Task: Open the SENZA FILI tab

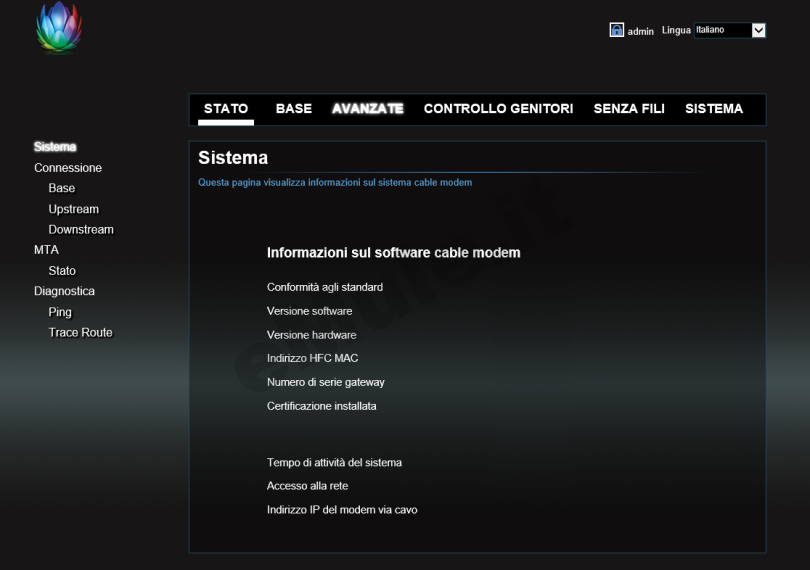Action: 629,109
